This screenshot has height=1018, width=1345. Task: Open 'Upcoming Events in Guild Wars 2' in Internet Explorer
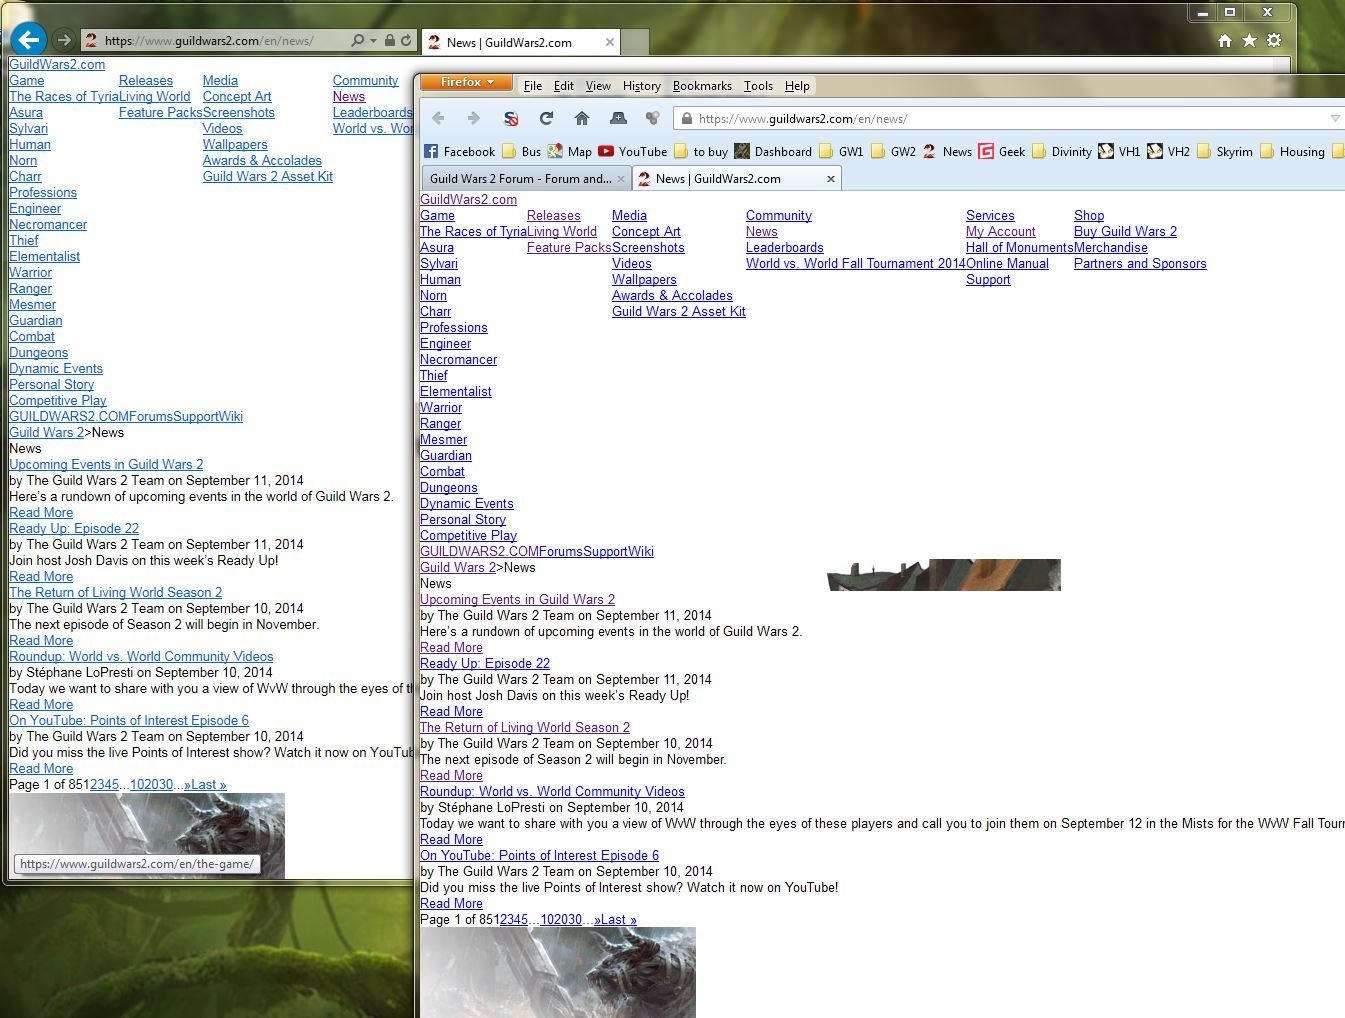click(106, 465)
